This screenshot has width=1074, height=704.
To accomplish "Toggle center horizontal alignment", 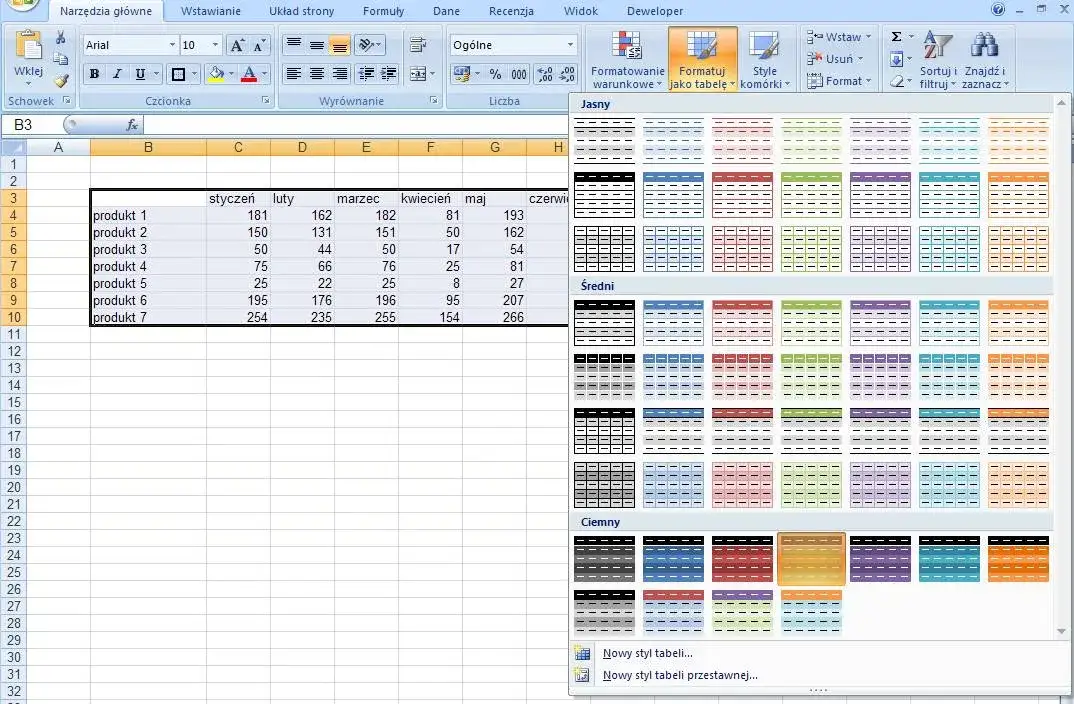I will pos(316,74).
